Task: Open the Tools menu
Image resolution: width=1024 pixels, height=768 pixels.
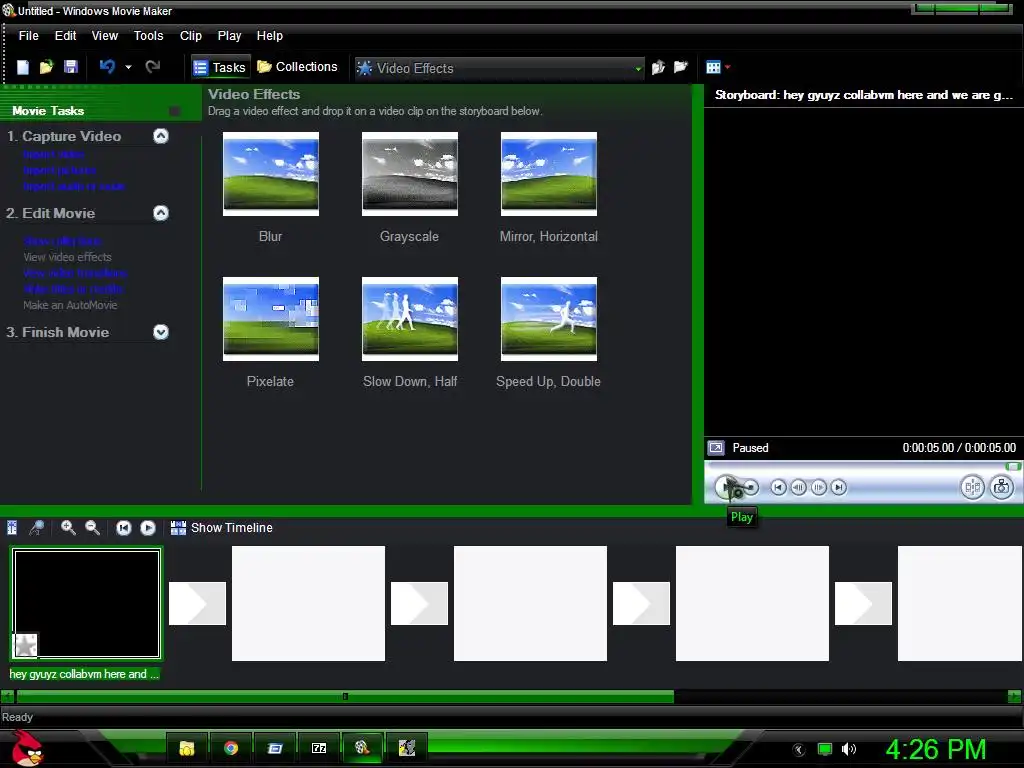Action: pos(148,36)
